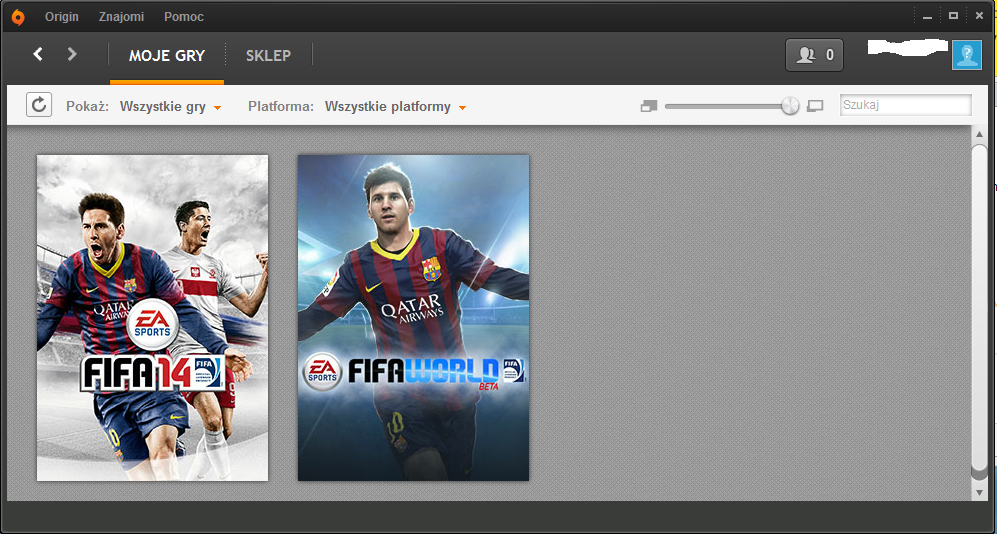This screenshot has height=534, width=997.
Task: Click the scrollbar down arrow
Action: 979,493
